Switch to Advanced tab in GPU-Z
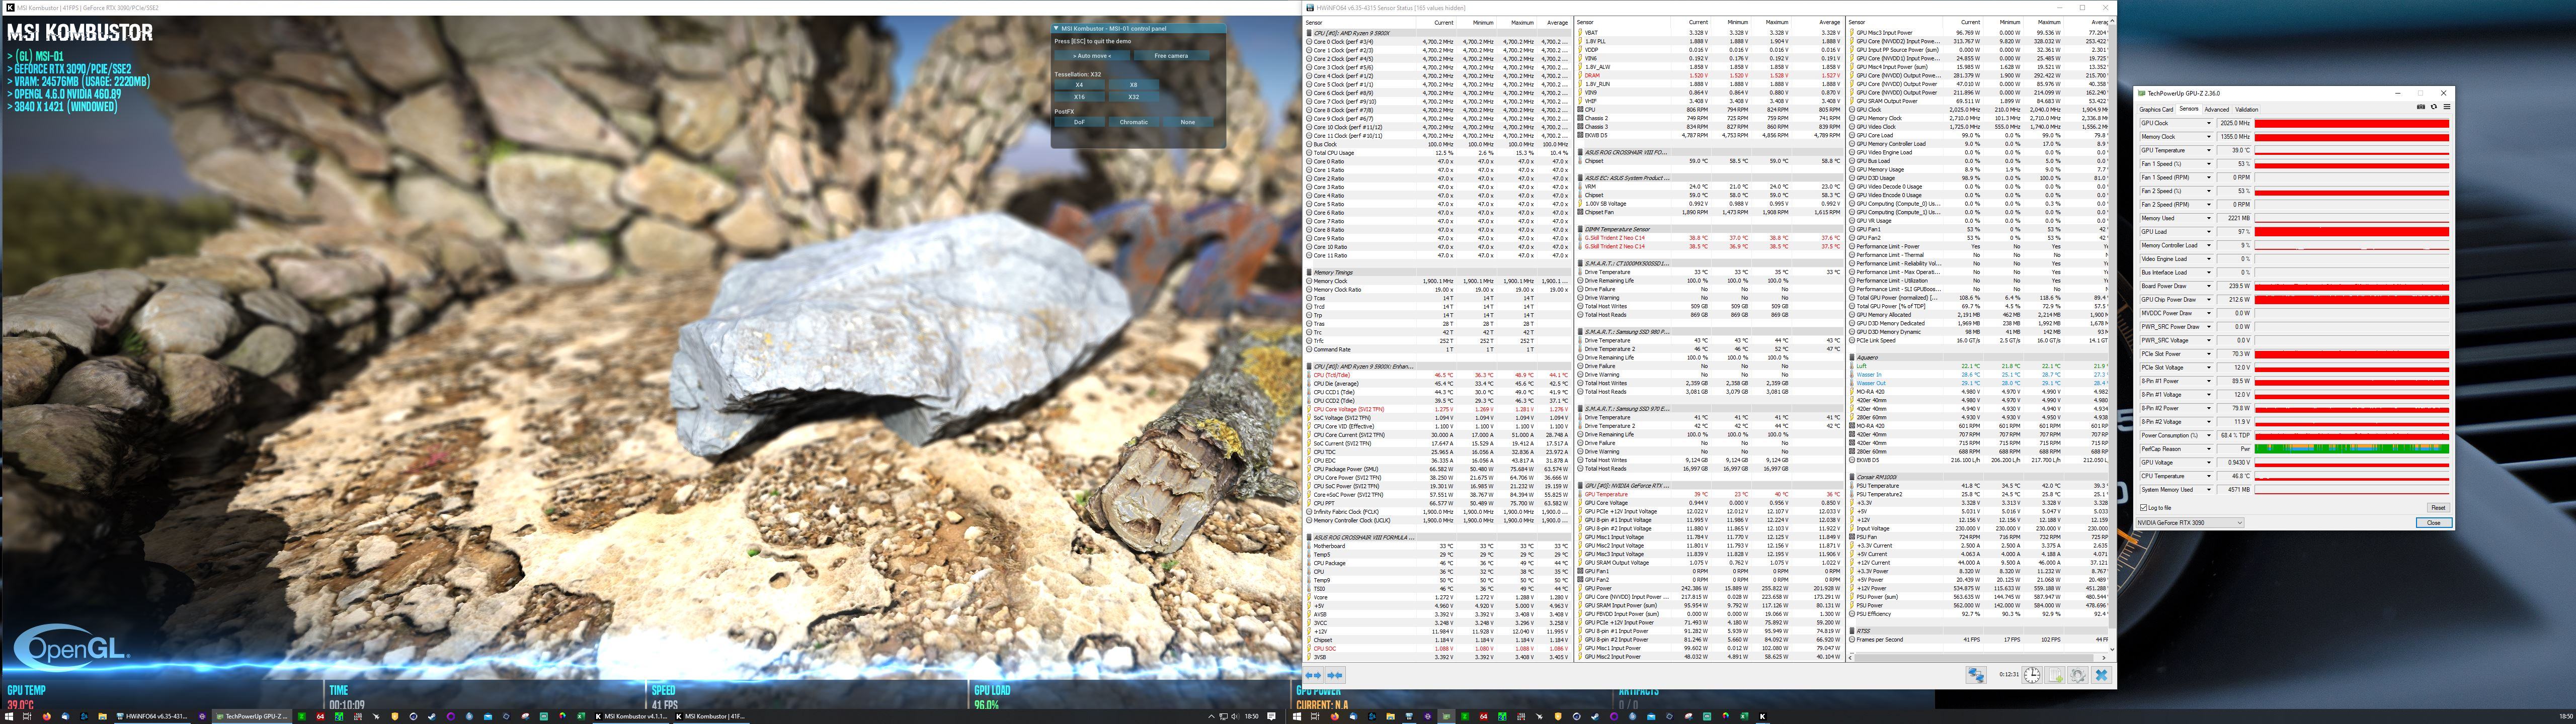 pyautogui.click(x=2217, y=109)
